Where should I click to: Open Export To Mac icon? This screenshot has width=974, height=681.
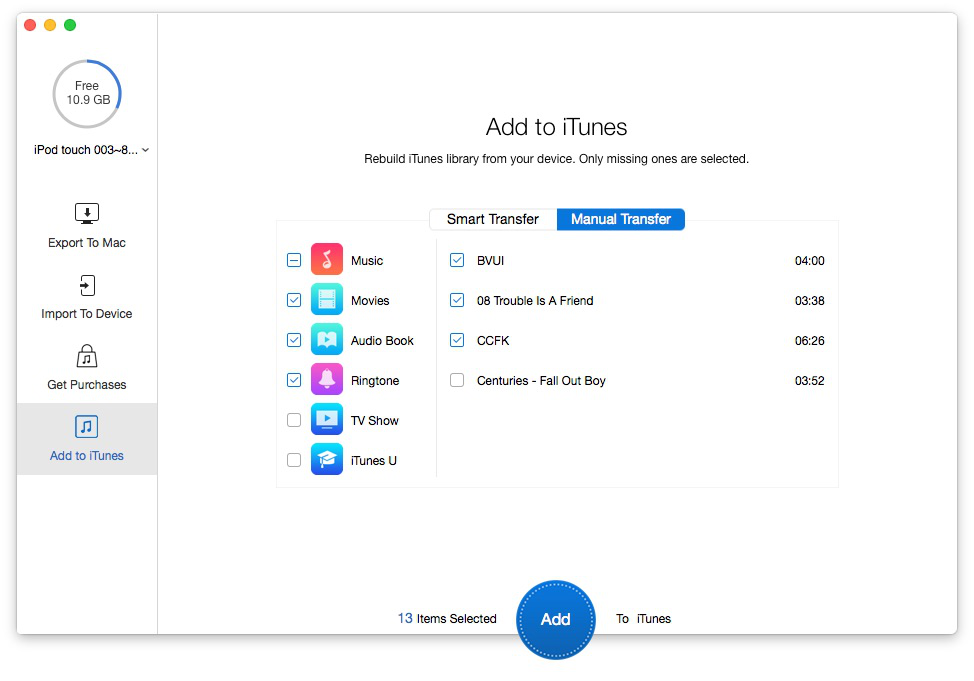pyautogui.click(x=87, y=213)
